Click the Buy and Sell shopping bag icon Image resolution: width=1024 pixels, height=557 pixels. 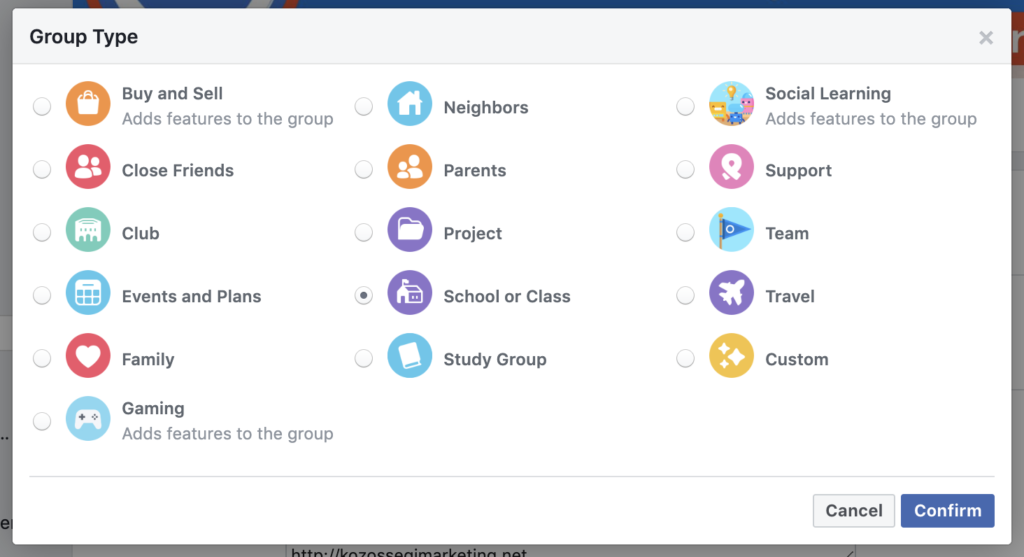click(x=88, y=104)
